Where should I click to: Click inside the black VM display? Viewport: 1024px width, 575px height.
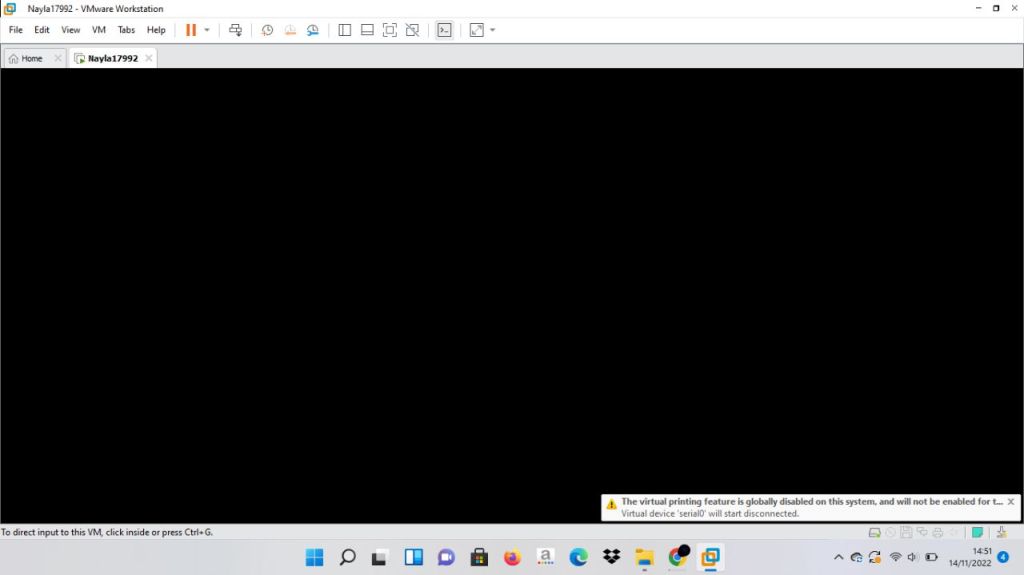[500, 290]
